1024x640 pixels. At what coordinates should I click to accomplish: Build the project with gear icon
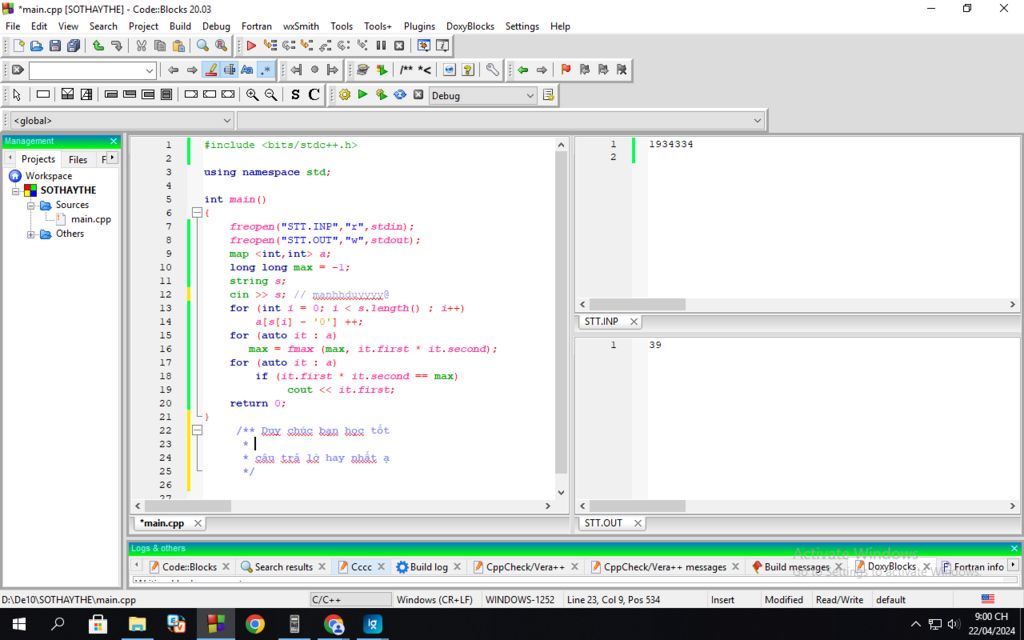click(344, 95)
